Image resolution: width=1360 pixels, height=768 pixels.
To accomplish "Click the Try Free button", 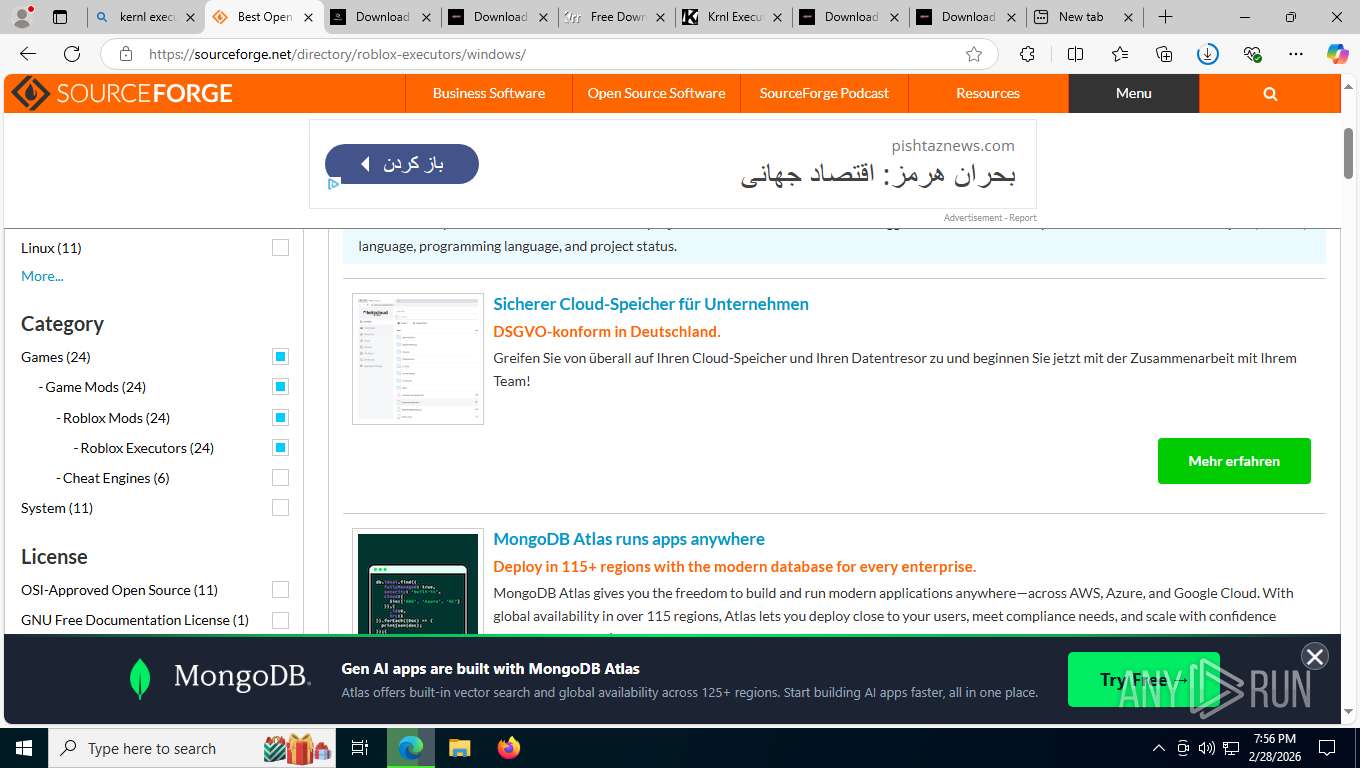I will 1144,680.
